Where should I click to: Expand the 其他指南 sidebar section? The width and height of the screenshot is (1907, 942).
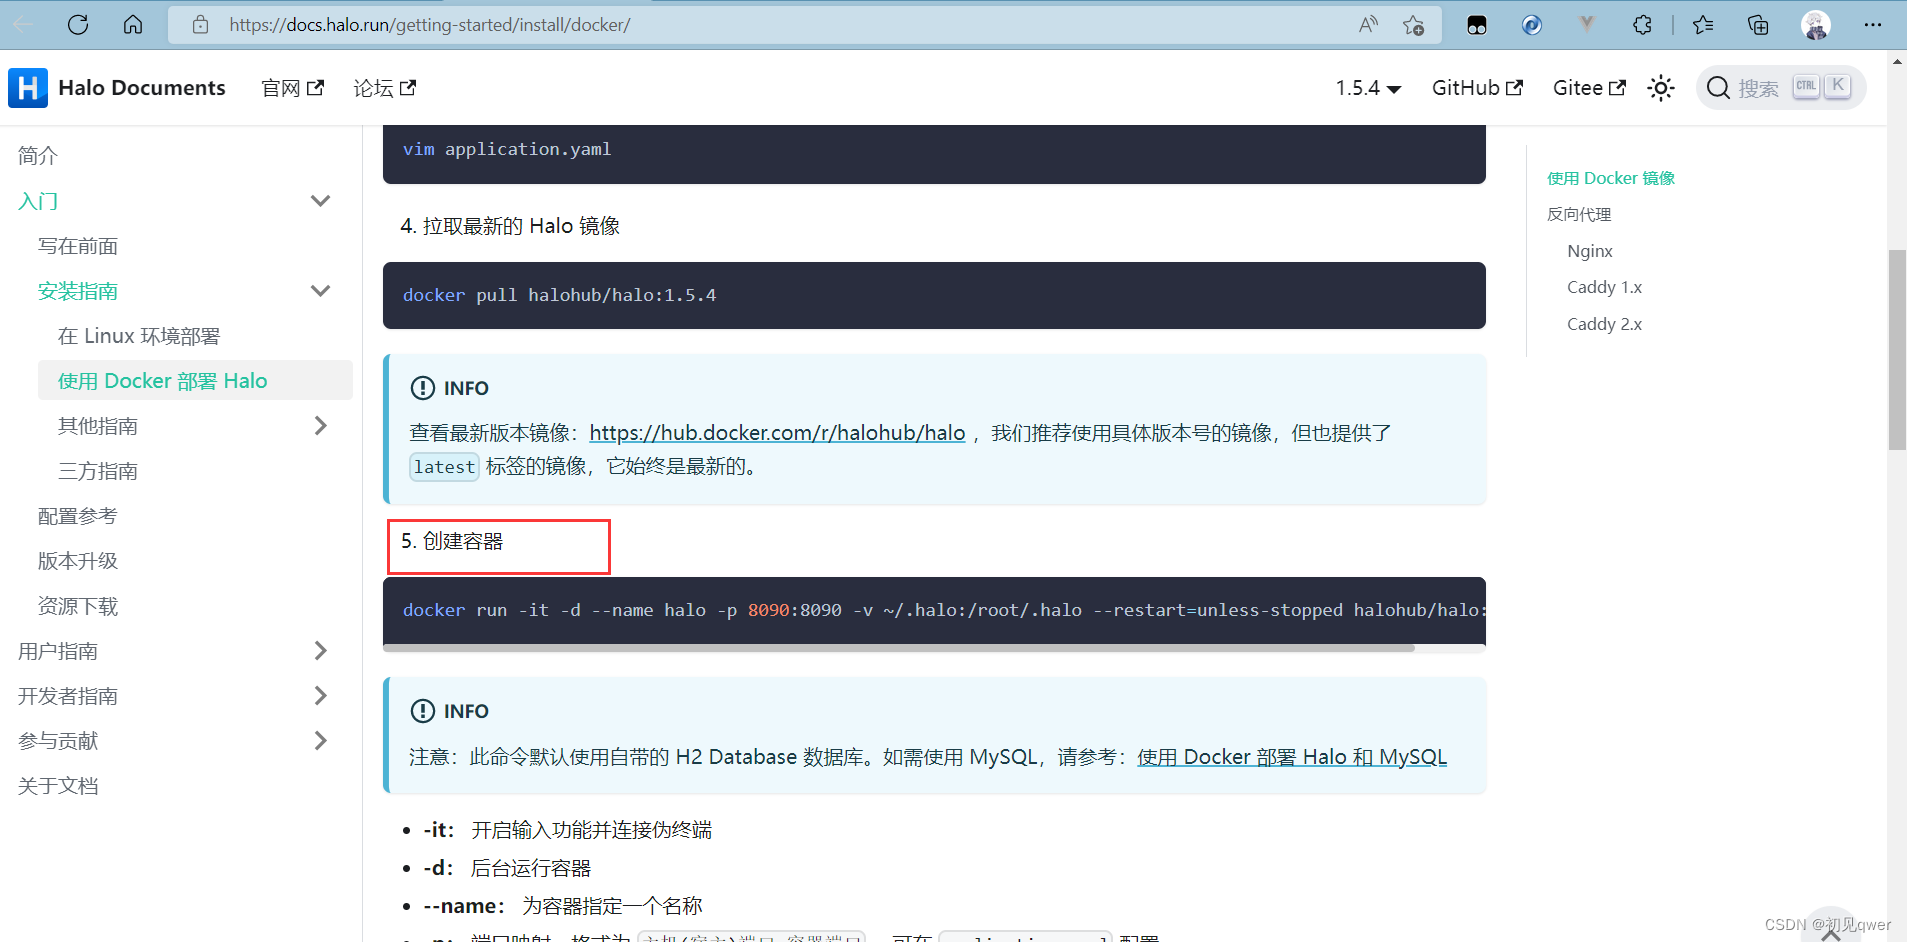click(x=320, y=426)
